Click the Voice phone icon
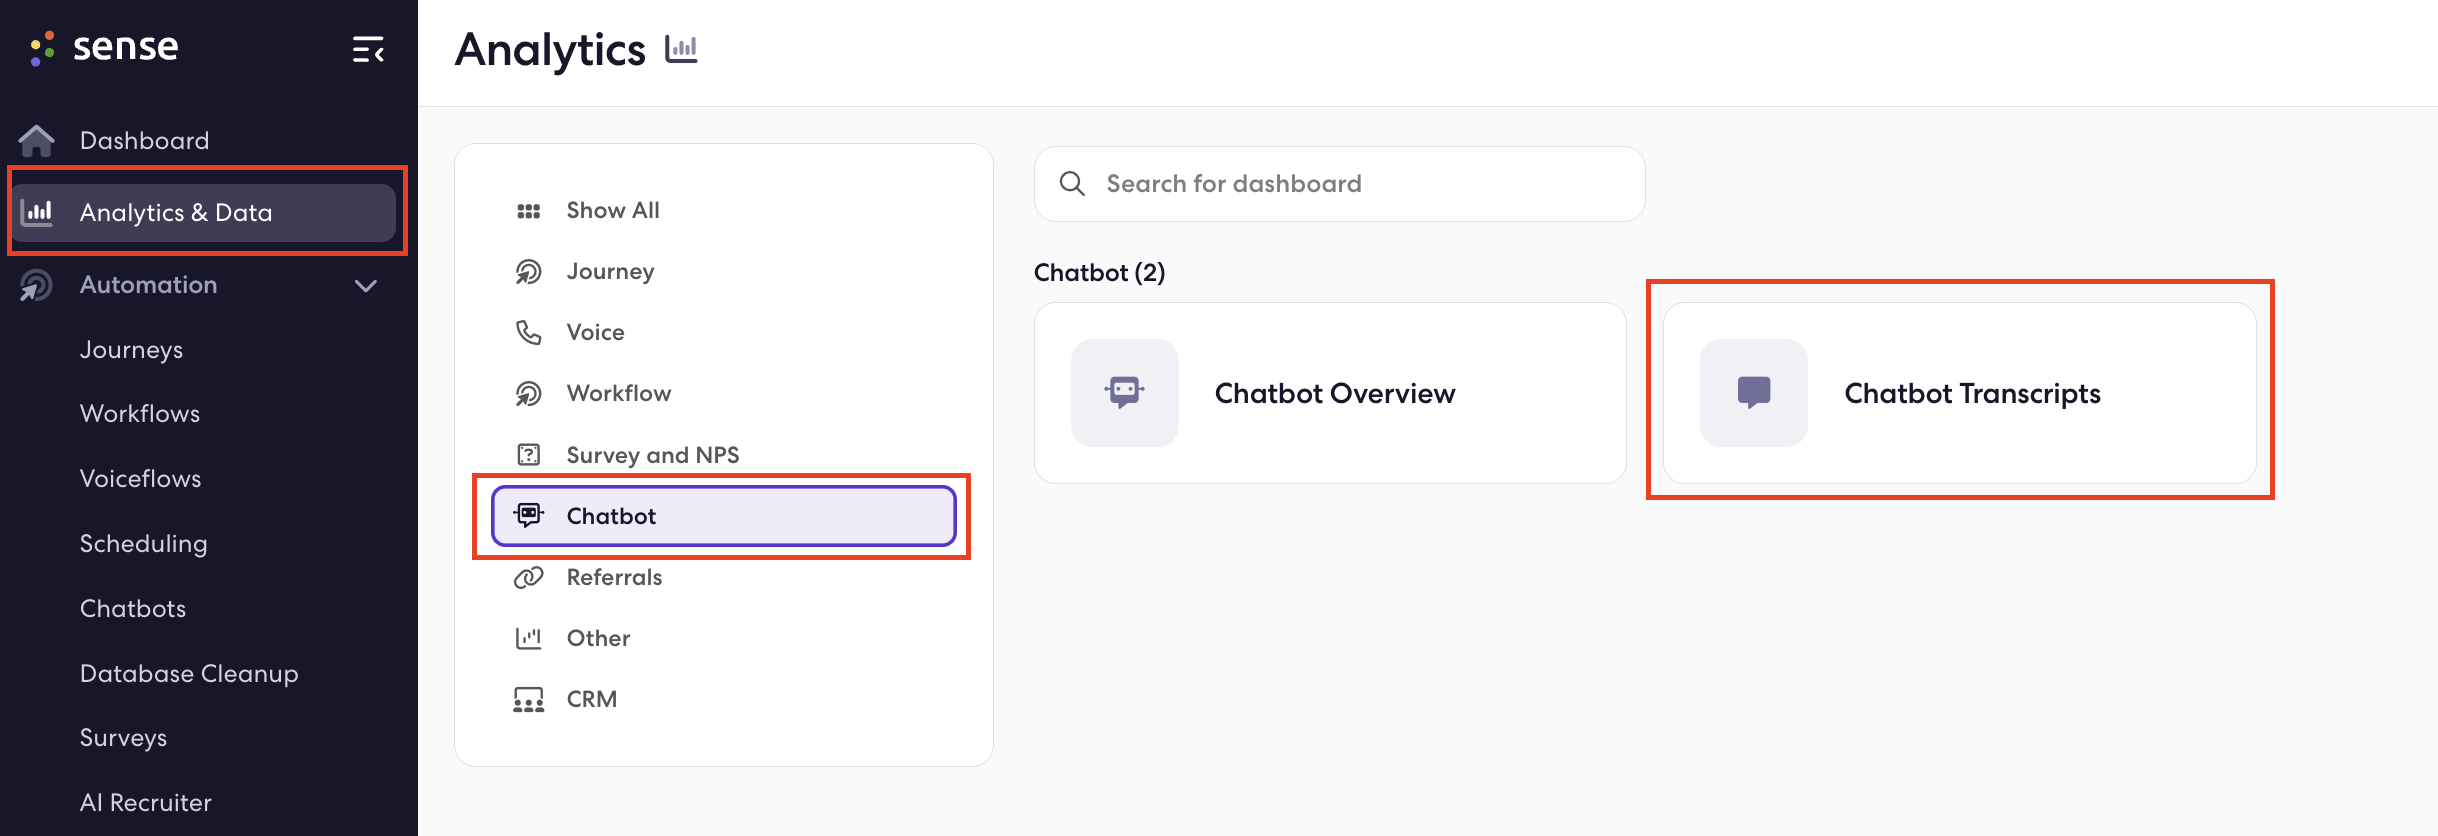Viewport: 2438px width, 836px height. (x=528, y=332)
